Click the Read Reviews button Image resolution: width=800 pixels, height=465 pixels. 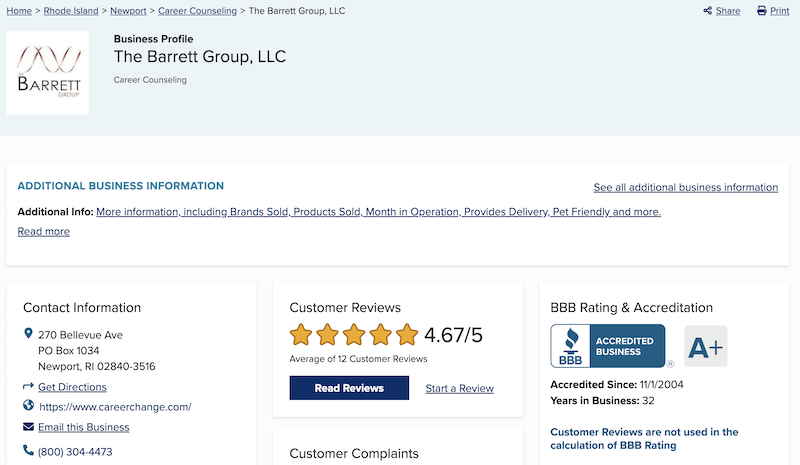pos(349,388)
